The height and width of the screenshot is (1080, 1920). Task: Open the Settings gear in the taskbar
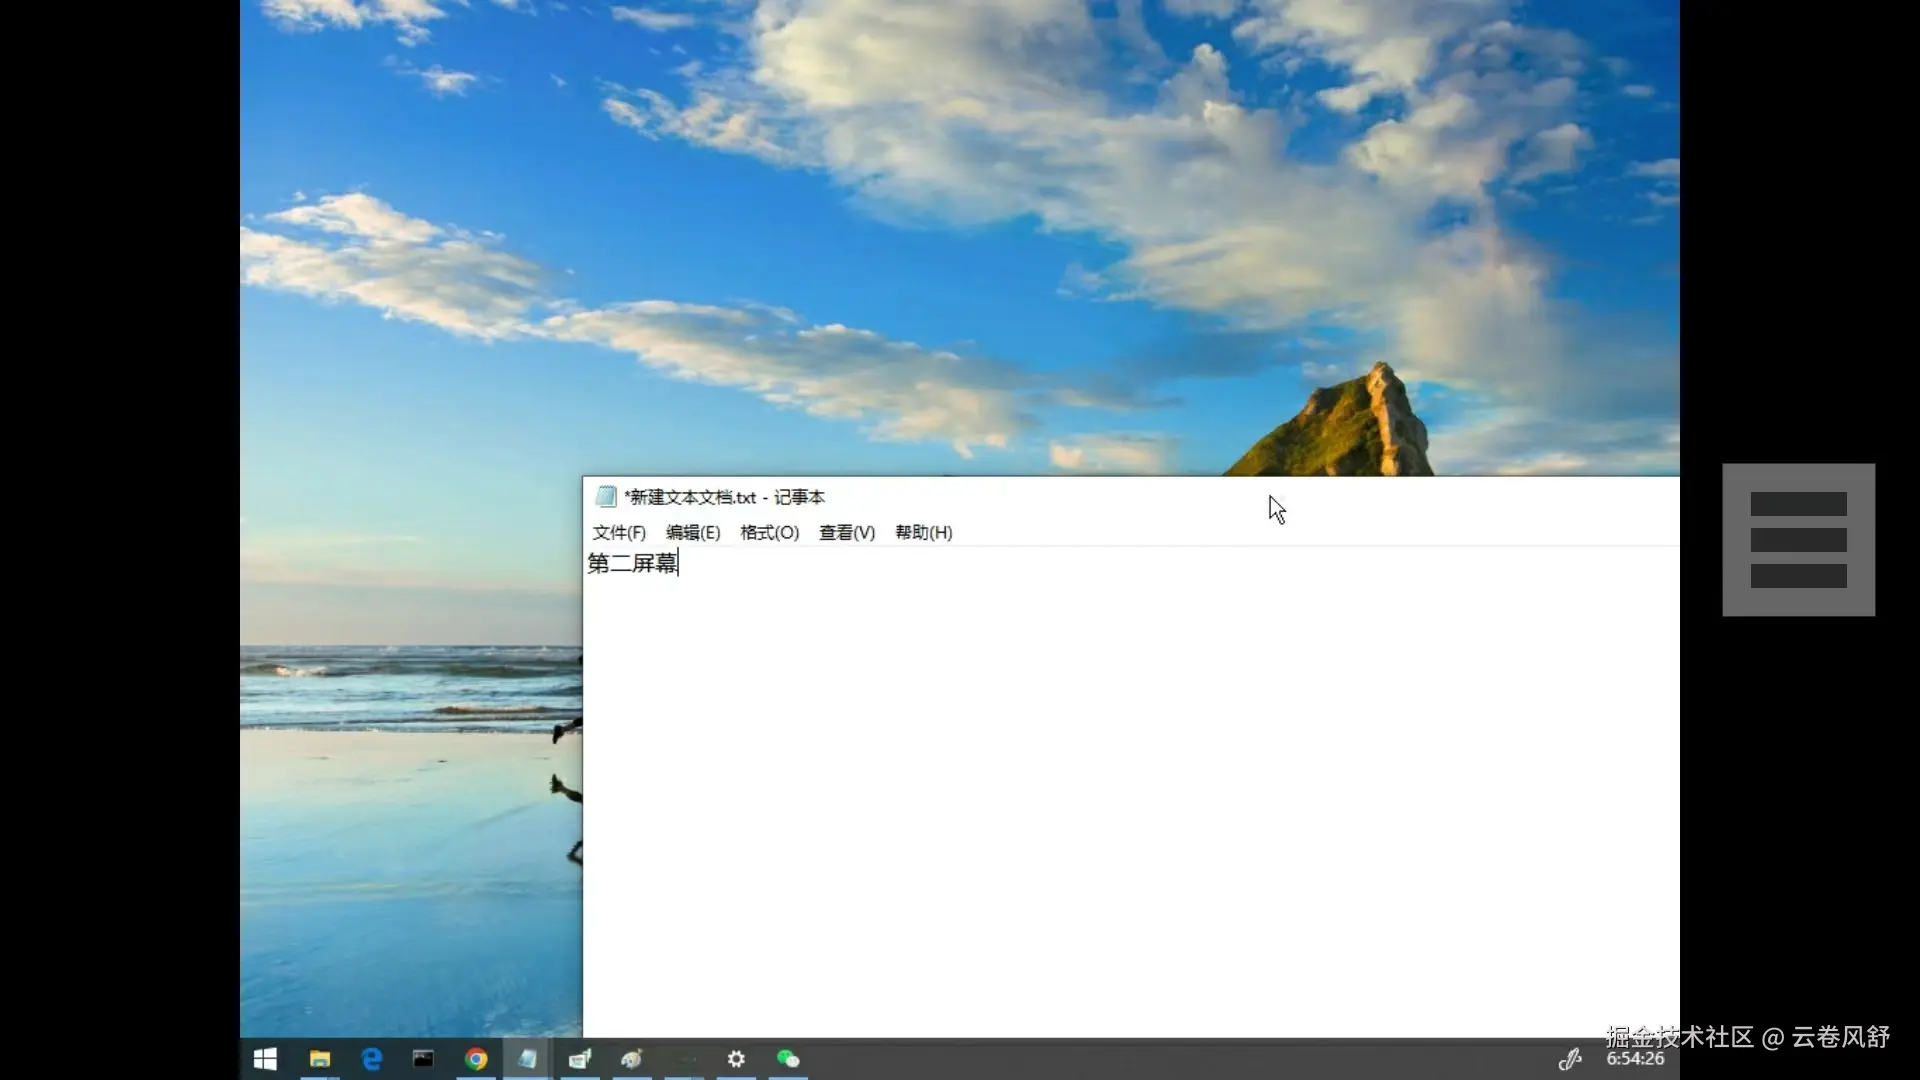tap(736, 1059)
